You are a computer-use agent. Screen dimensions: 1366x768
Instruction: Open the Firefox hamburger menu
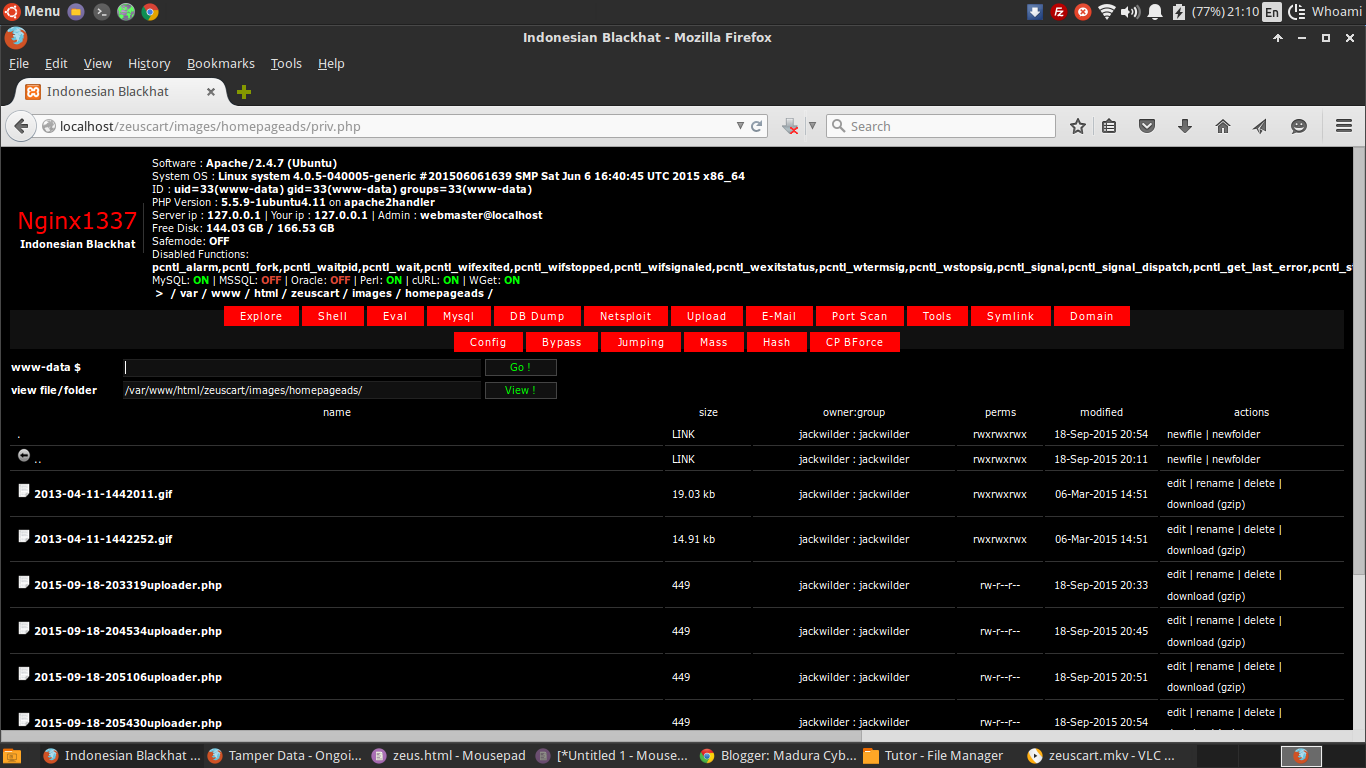[1344, 126]
